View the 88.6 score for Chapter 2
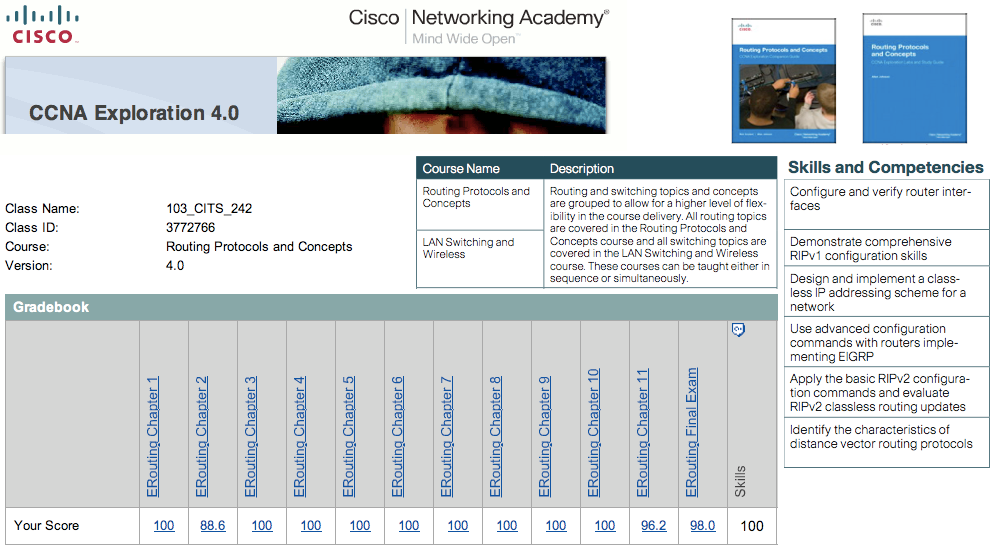Image resolution: width=992 pixels, height=550 pixels. pyautogui.click(x=213, y=525)
